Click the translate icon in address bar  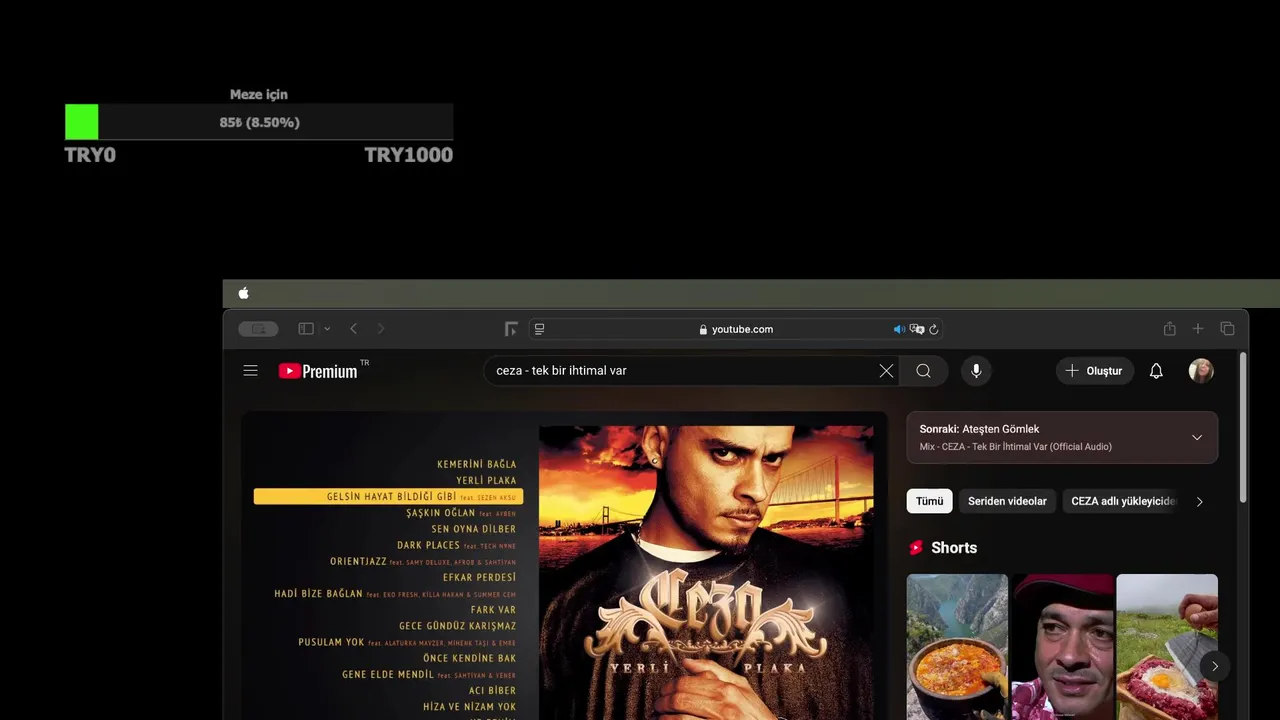click(917, 329)
